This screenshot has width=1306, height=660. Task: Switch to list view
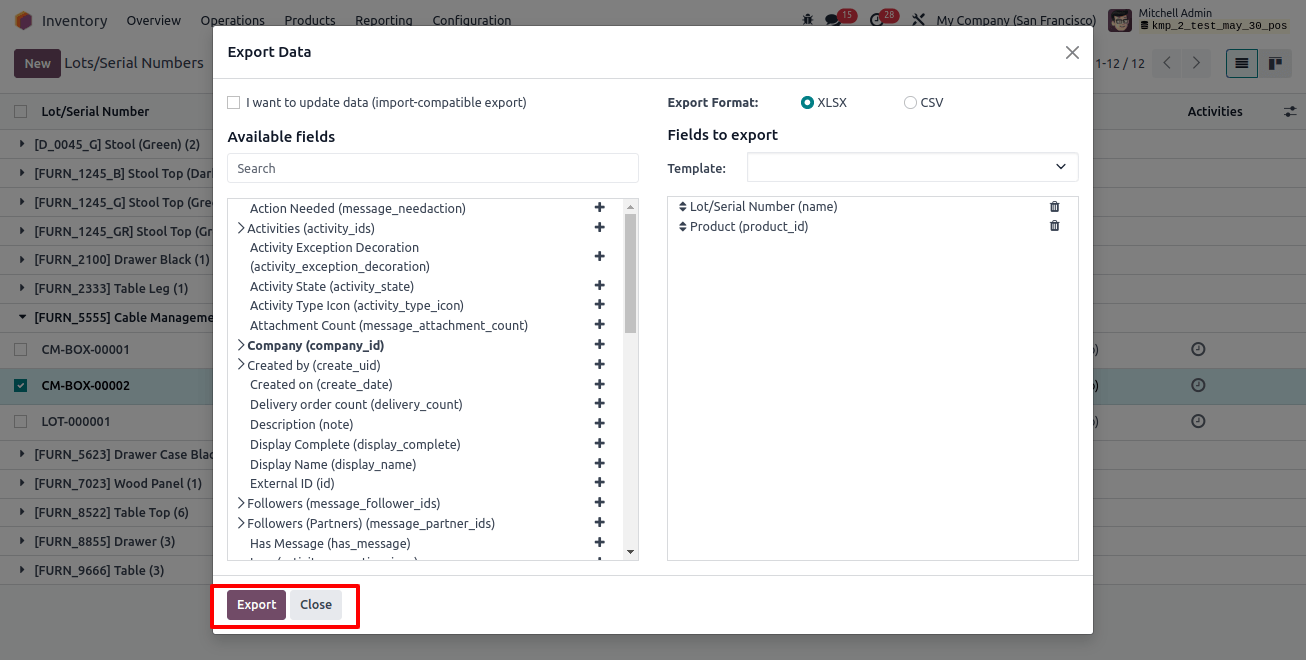pos(1242,63)
